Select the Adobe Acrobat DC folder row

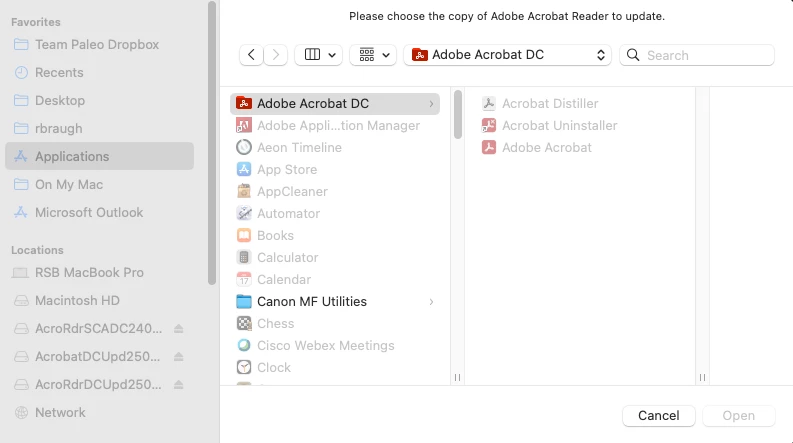(x=335, y=104)
